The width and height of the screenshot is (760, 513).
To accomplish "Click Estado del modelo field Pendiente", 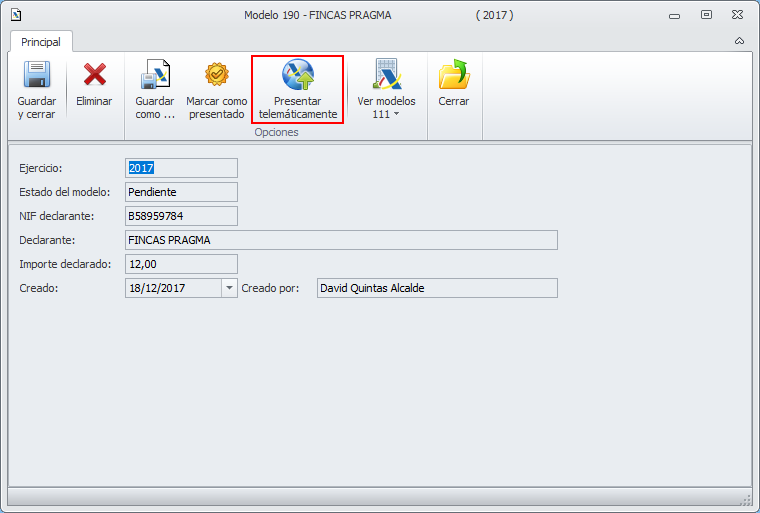I will point(181,192).
